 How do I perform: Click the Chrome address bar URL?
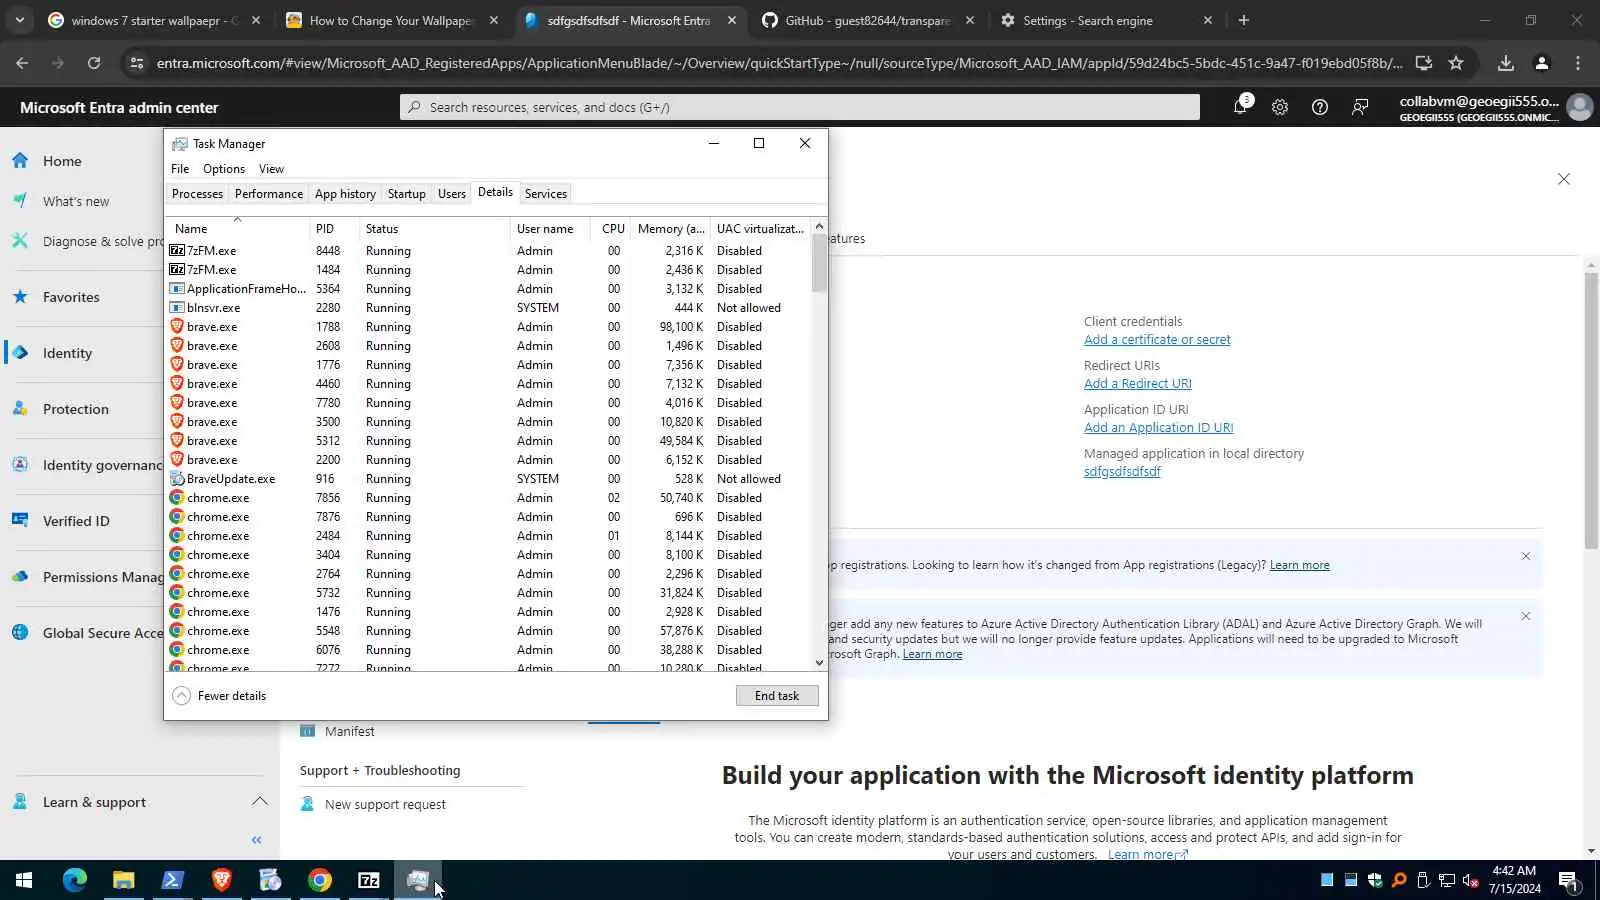(779, 63)
